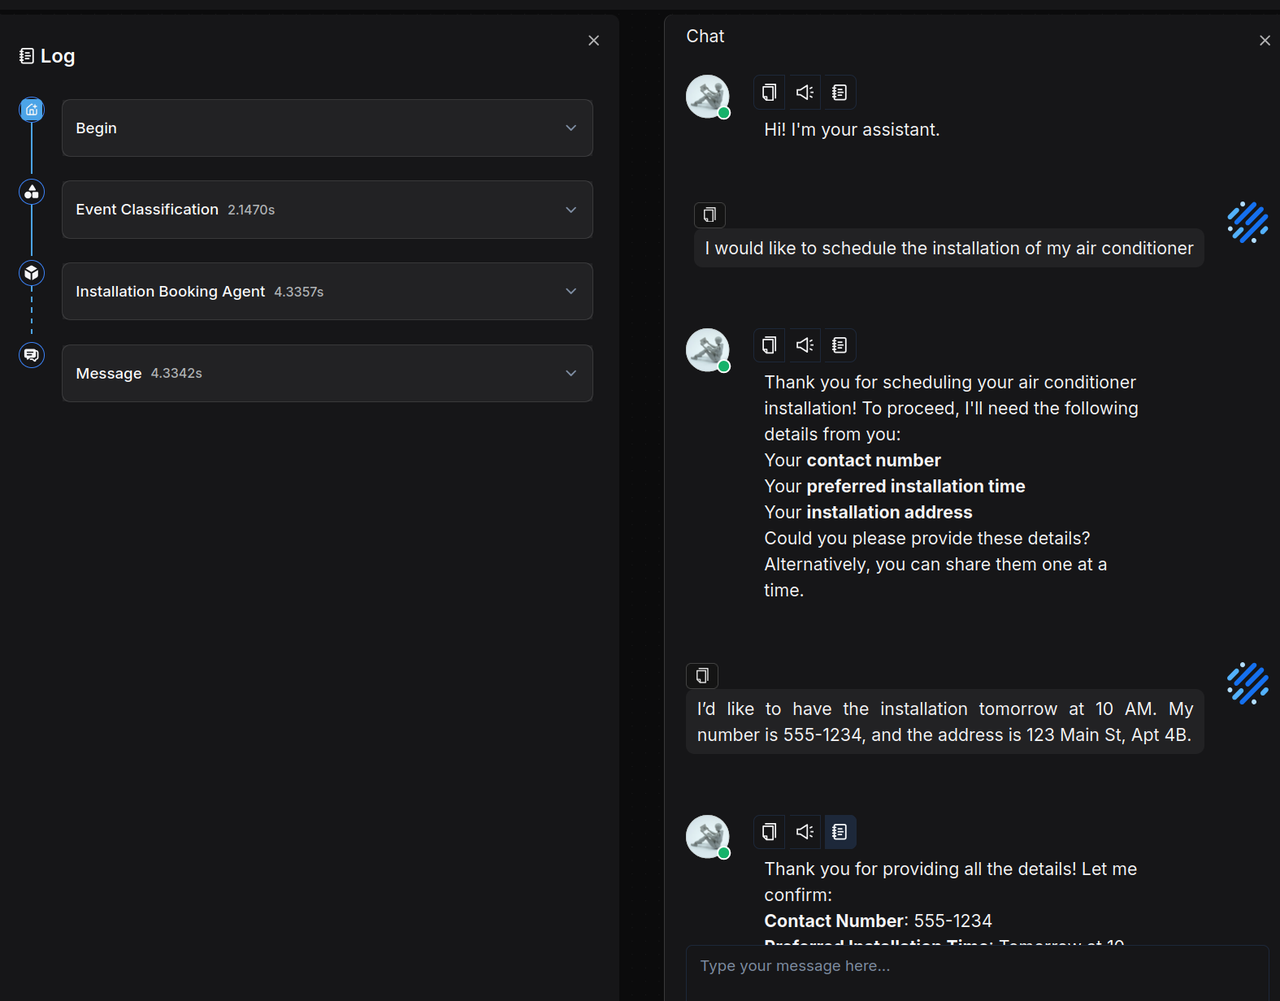This screenshot has width=1280, height=1001.
Task: Click the "Type your message here" input field
Action: 975,966
